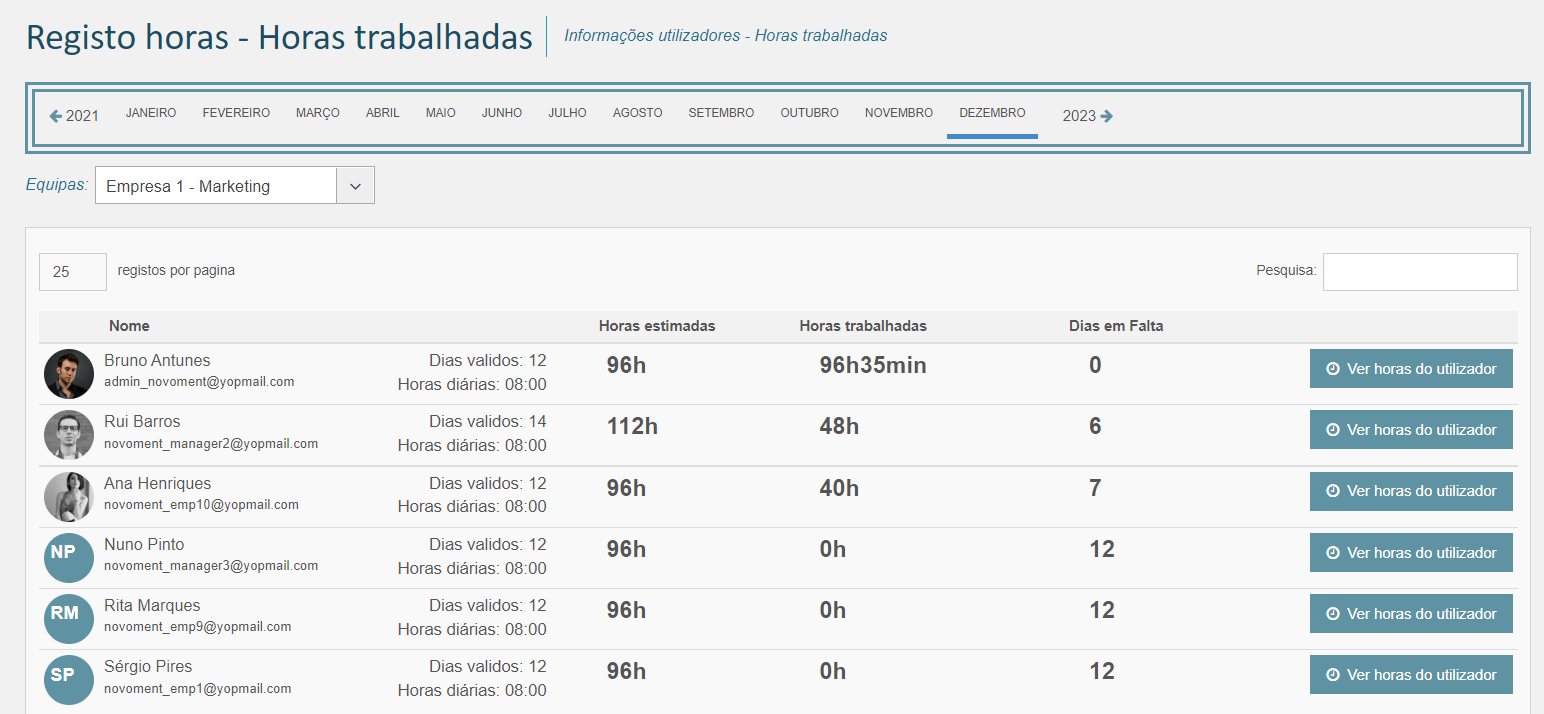
Task: Click into the Pesquisa search field
Action: pos(1419,272)
